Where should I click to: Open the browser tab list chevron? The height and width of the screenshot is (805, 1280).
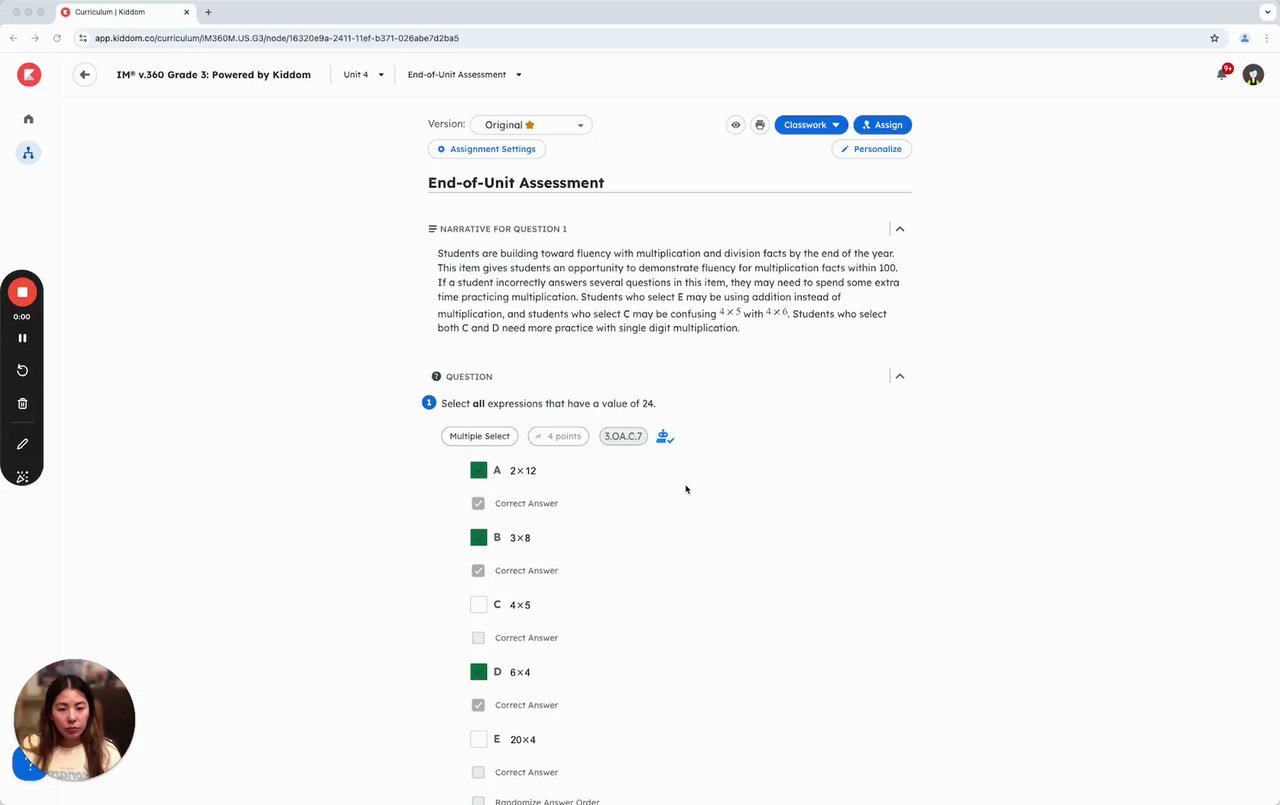point(1267,12)
